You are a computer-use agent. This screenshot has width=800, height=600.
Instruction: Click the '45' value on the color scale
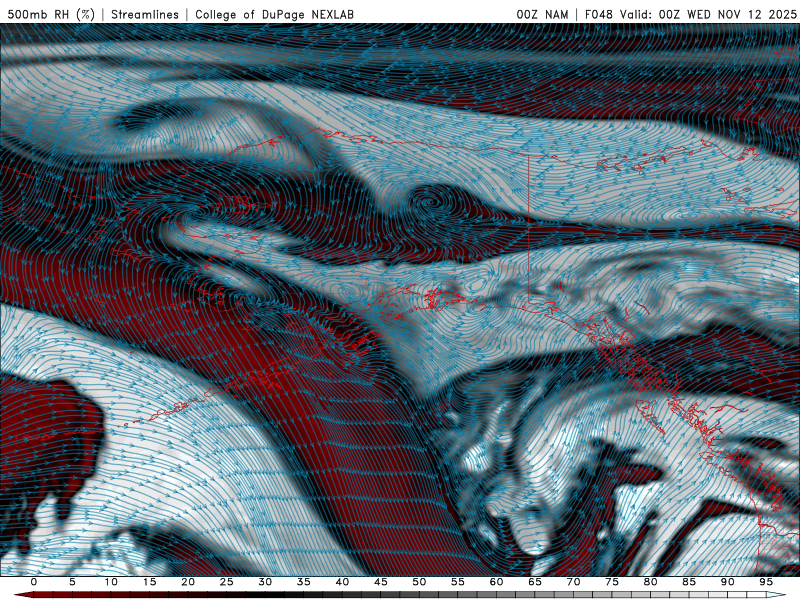coord(381,582)
